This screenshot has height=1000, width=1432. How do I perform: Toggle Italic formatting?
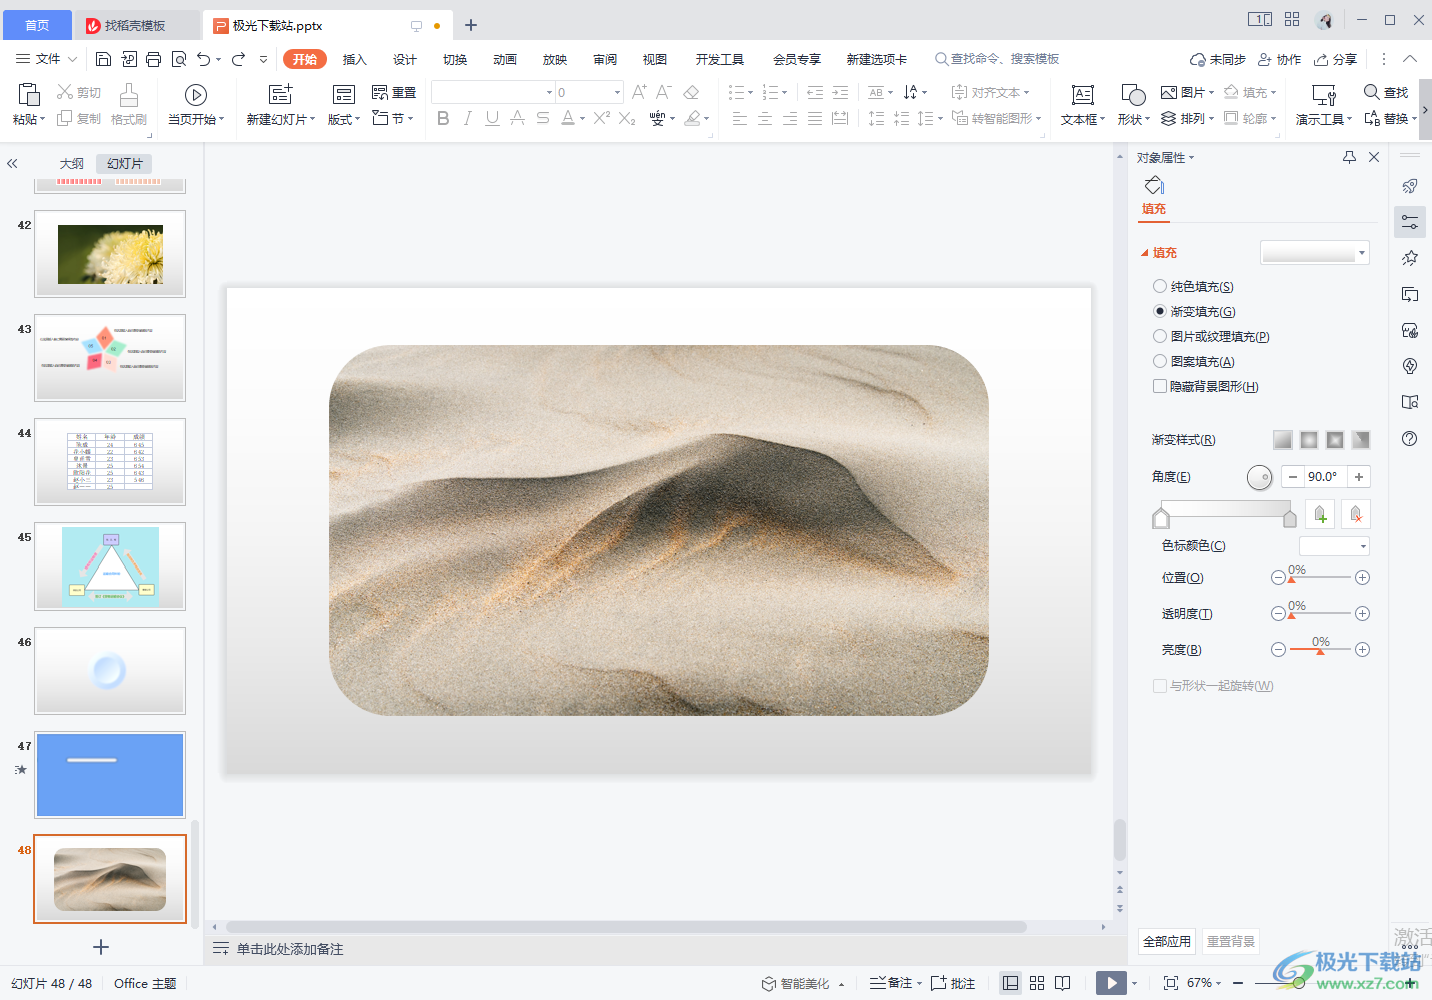point(467,118)
